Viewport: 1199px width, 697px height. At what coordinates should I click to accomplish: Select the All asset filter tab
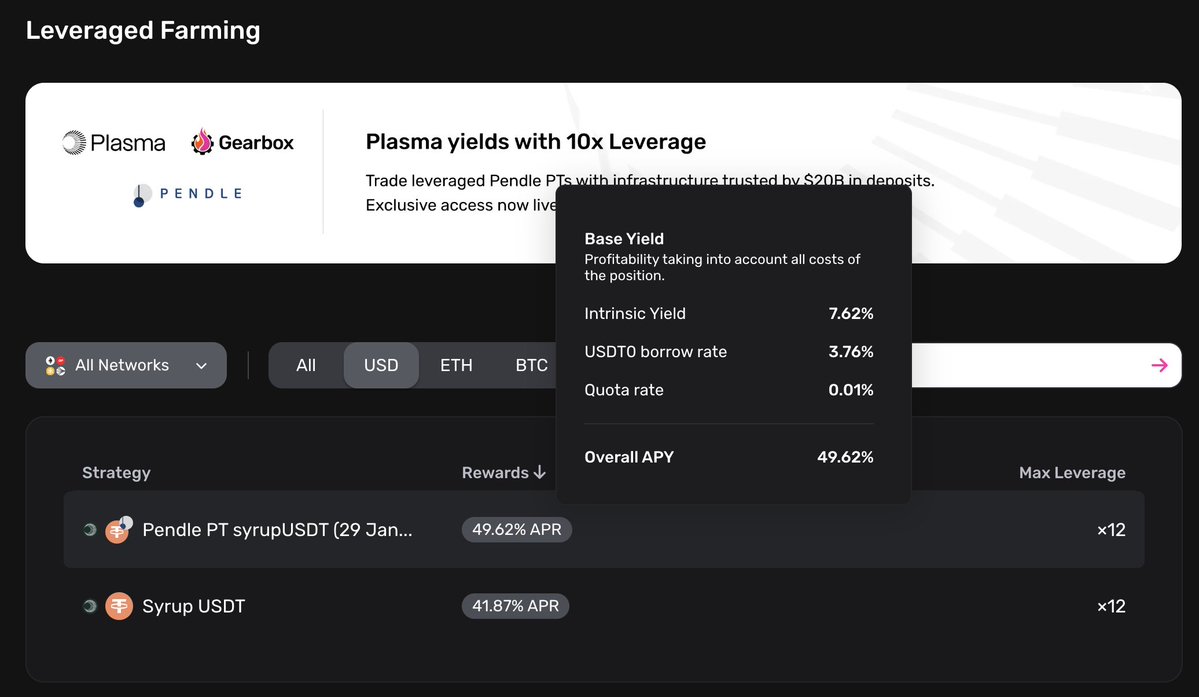[306, 366]
